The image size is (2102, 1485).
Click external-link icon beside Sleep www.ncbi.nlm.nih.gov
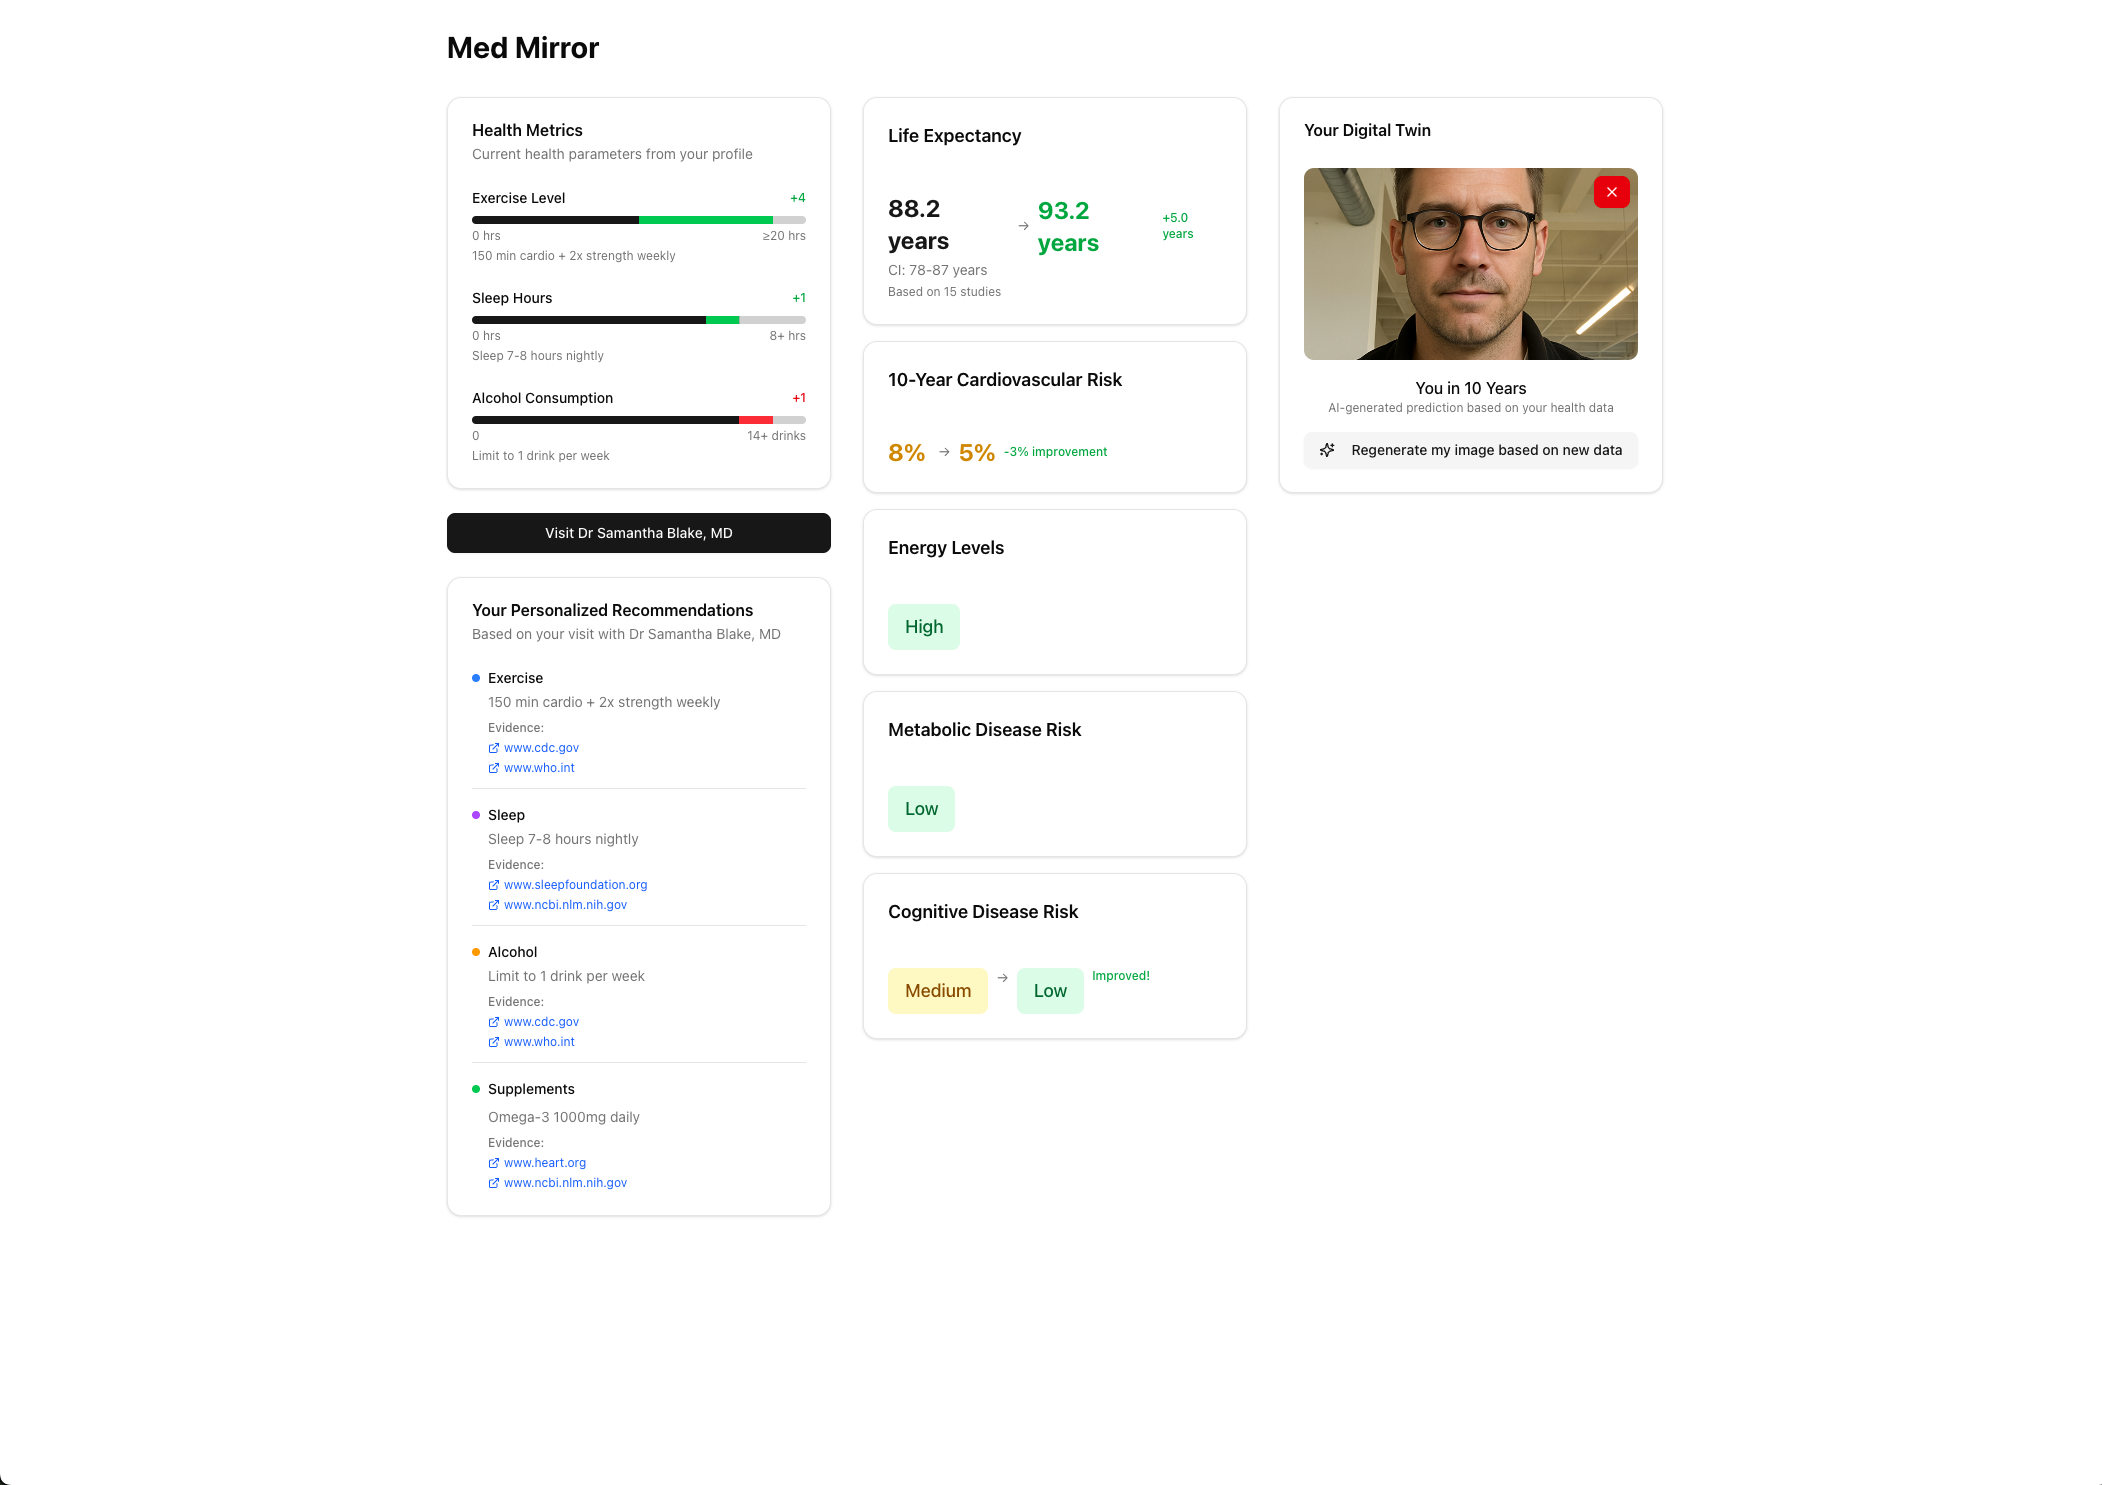pos(493,905)
